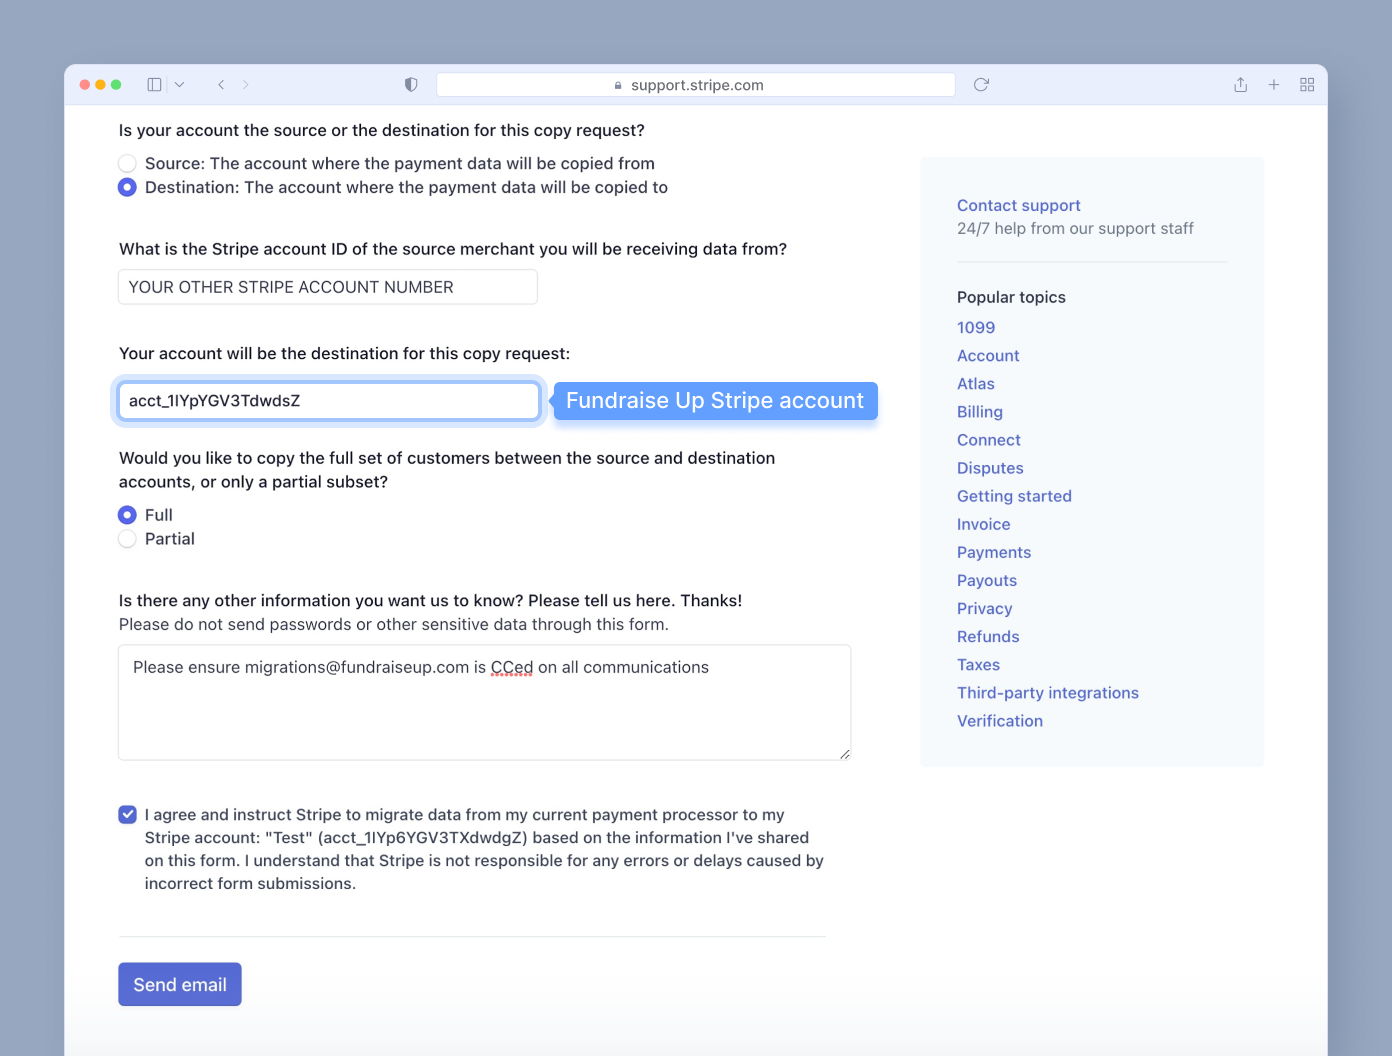
Task: Click inside the additional information textarea
Action: point(484,700)
